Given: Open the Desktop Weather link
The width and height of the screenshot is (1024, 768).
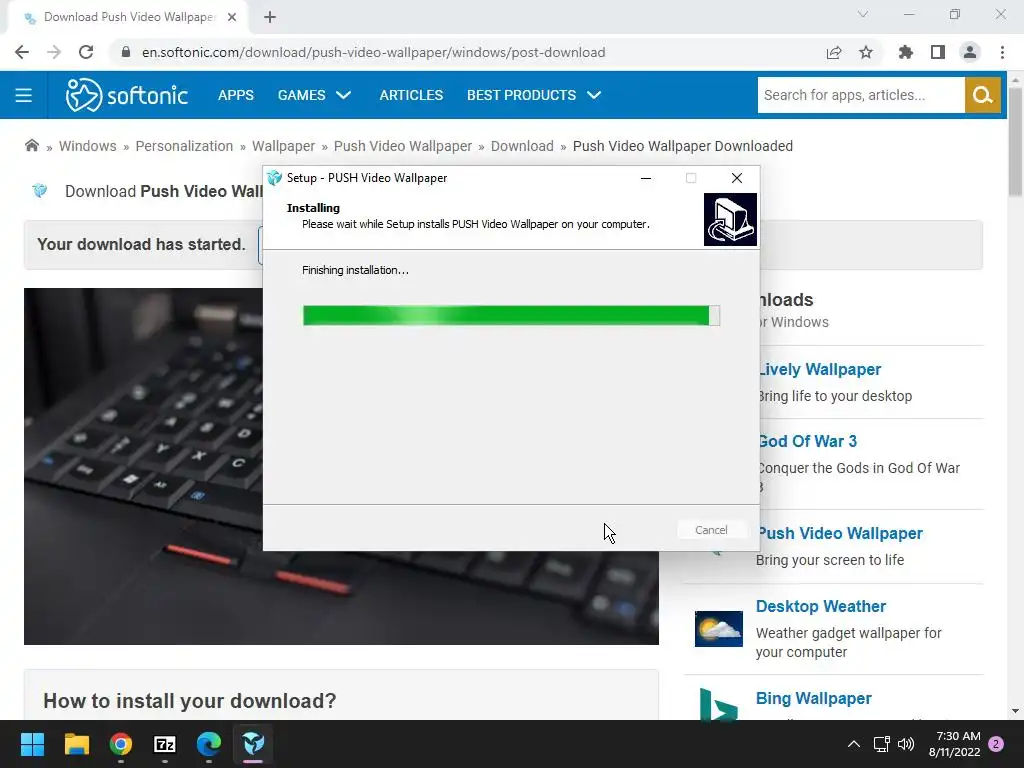Looking at the screenshot, I should (821, 607).
